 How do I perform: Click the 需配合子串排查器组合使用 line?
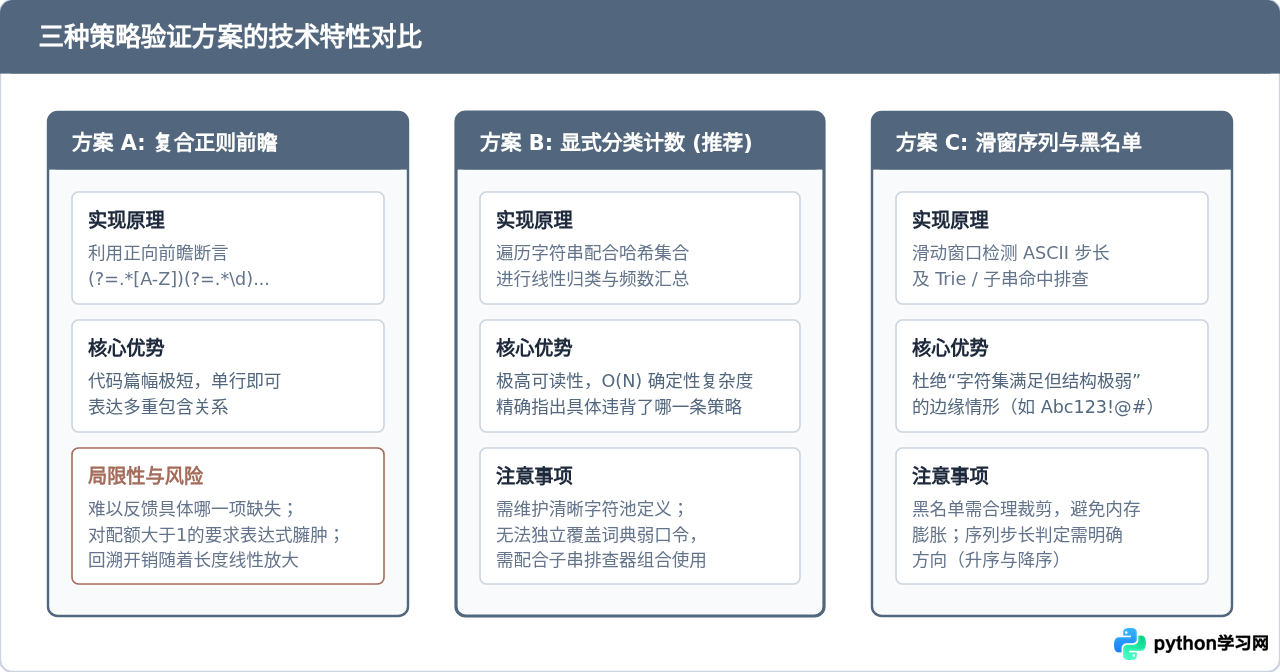[x=601, y=560]
